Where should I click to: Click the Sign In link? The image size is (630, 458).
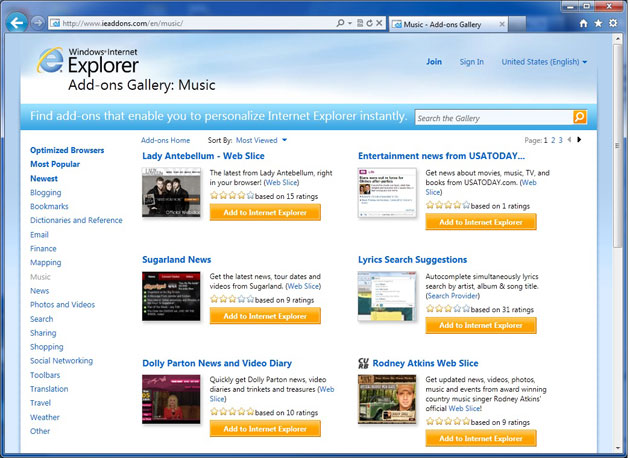click(x=471, y=62)
